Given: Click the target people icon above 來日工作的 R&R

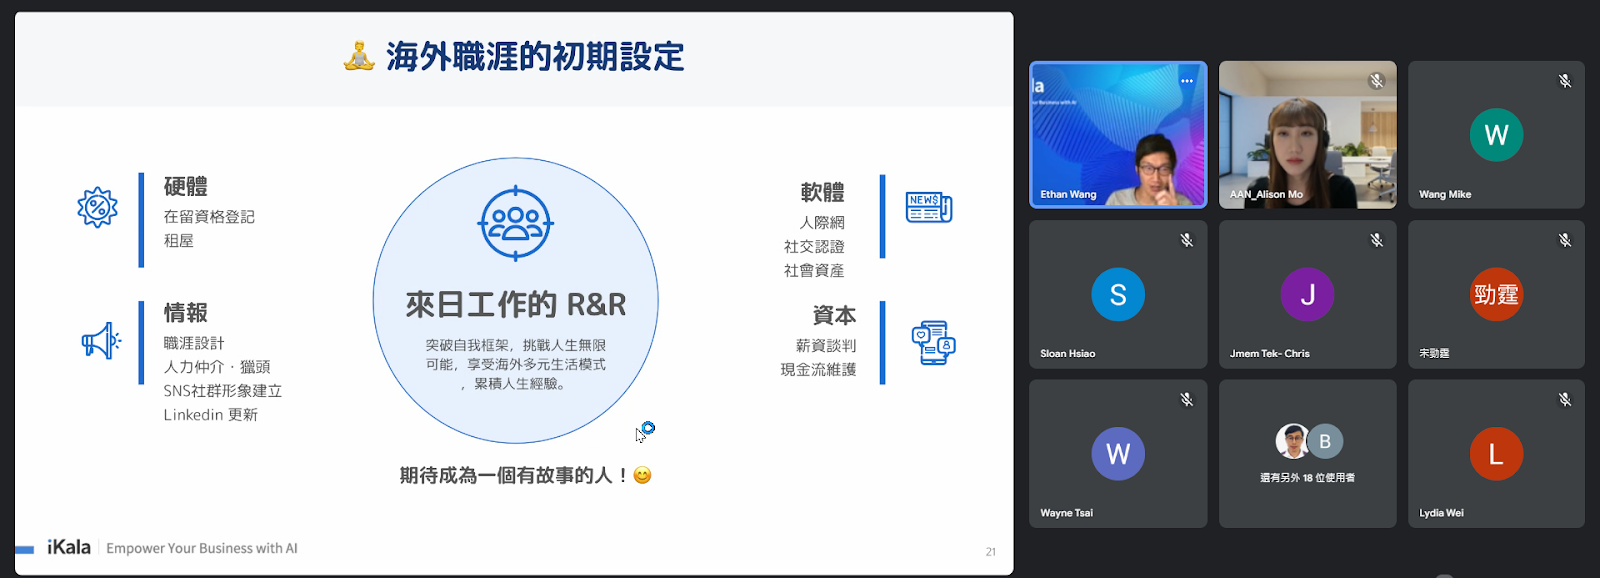Looking at the screenshot, I should 515,223.
